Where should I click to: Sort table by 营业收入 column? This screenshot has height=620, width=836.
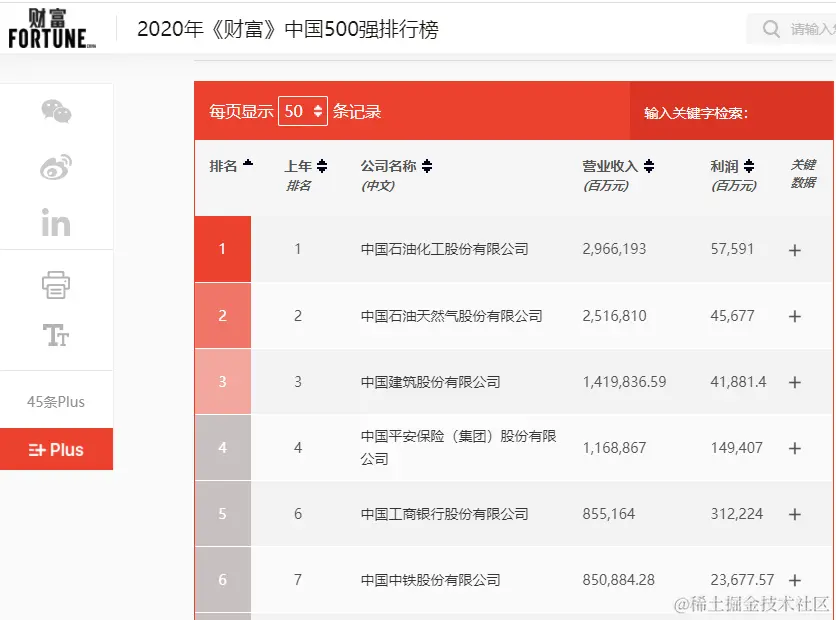coord(618,175)
